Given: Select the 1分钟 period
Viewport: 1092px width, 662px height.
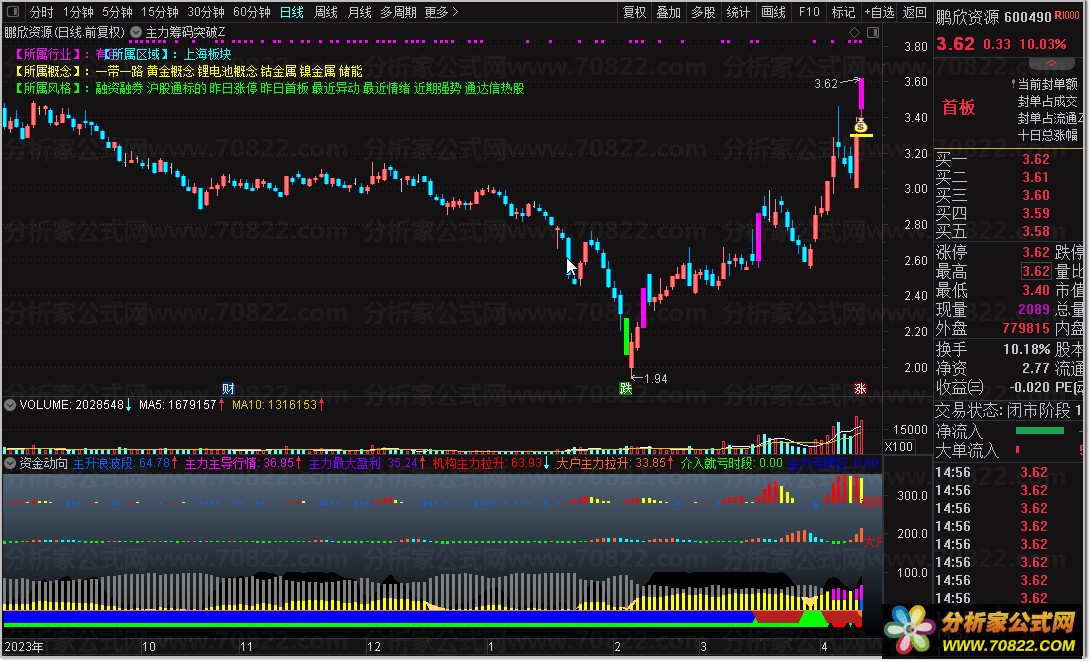Looking at the screenshot, I should click(78, 12).
